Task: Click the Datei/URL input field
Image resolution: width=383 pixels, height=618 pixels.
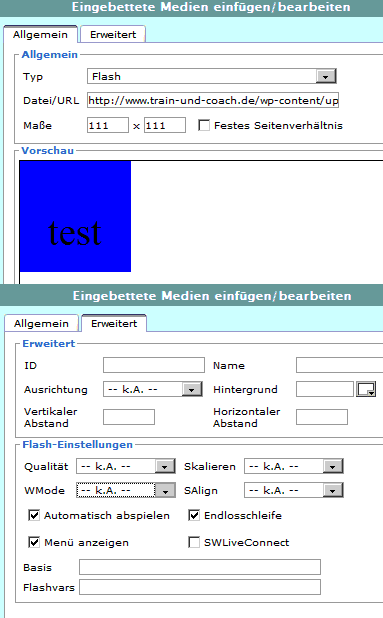Action: pyautogui.click(x=213, y=100)
